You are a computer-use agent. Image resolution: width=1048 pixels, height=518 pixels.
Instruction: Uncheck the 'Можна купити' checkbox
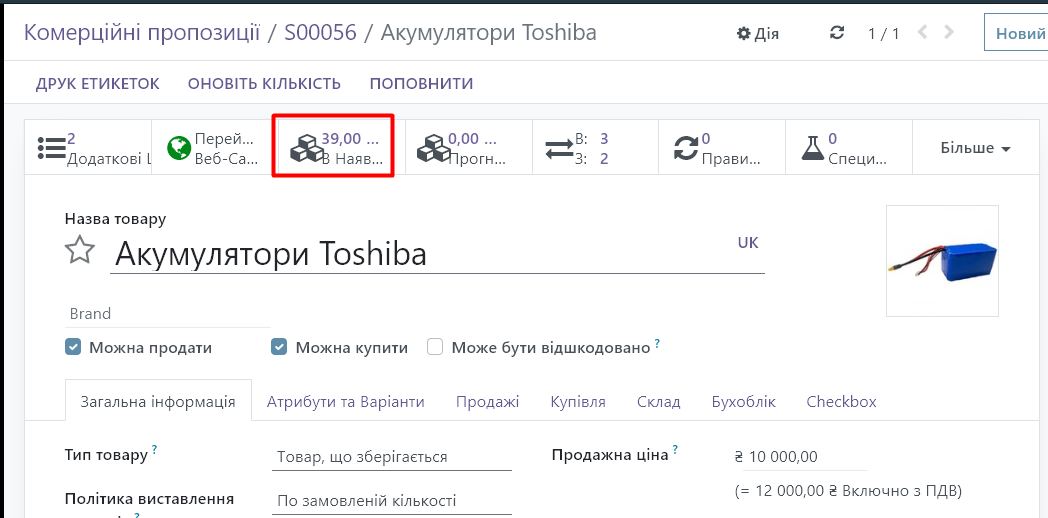point(279,348)
